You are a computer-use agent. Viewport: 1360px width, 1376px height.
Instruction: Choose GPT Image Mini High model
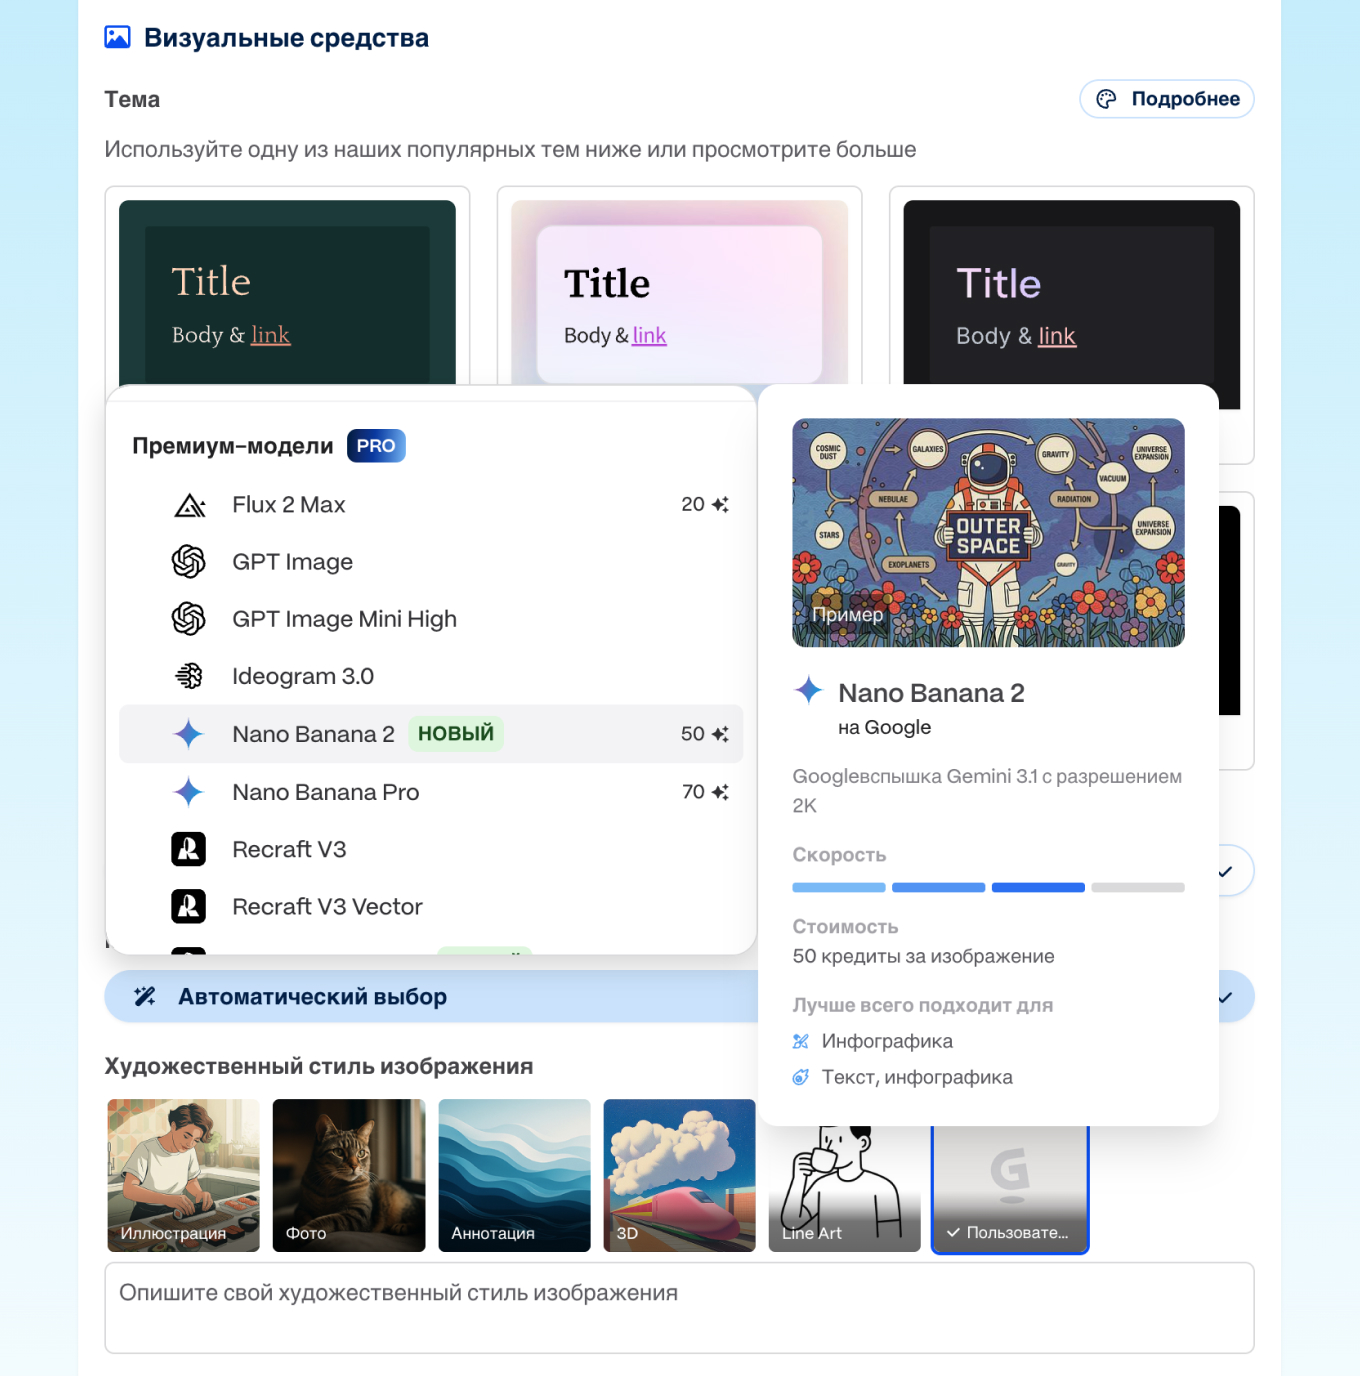tap(344, 619)
